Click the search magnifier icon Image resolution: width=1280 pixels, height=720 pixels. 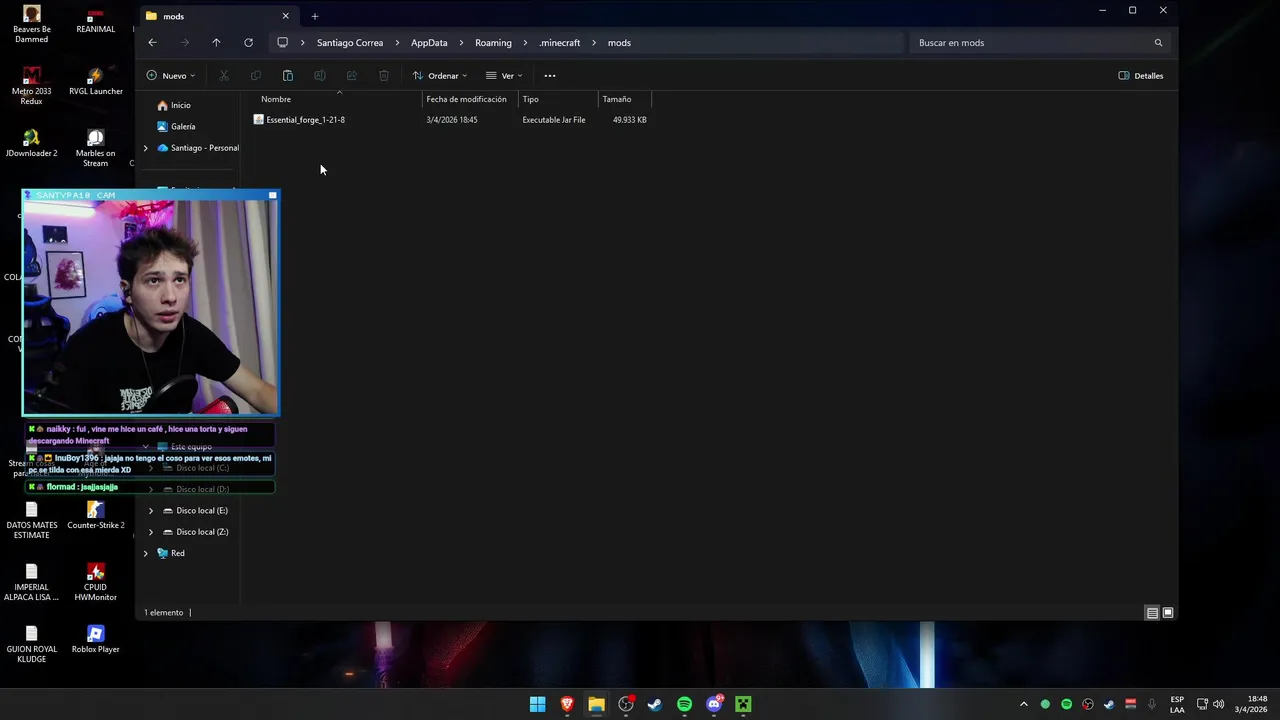pyautogui.click(x=1158, y=43)
